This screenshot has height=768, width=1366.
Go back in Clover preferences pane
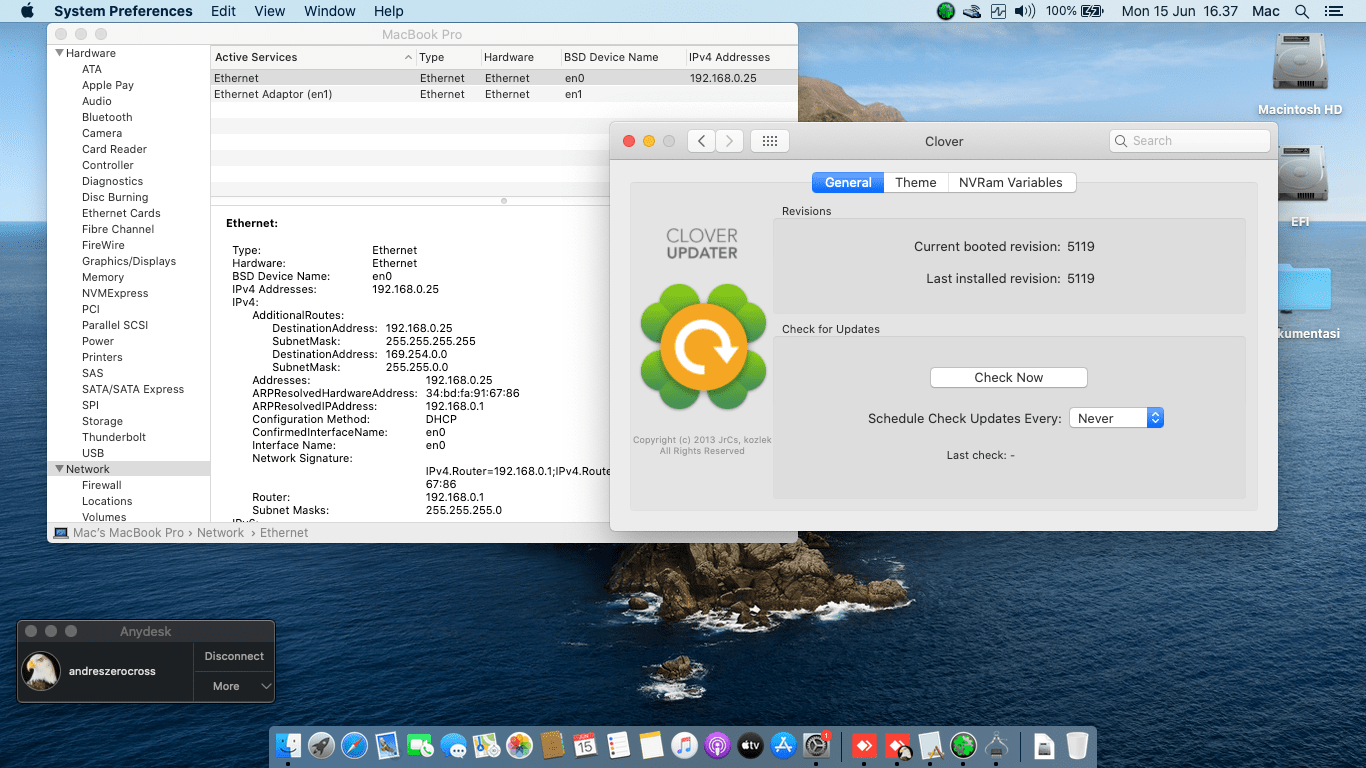702,141
